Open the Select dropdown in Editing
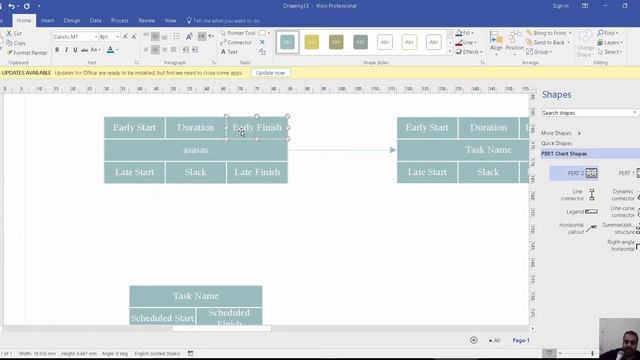 (610, 52)
